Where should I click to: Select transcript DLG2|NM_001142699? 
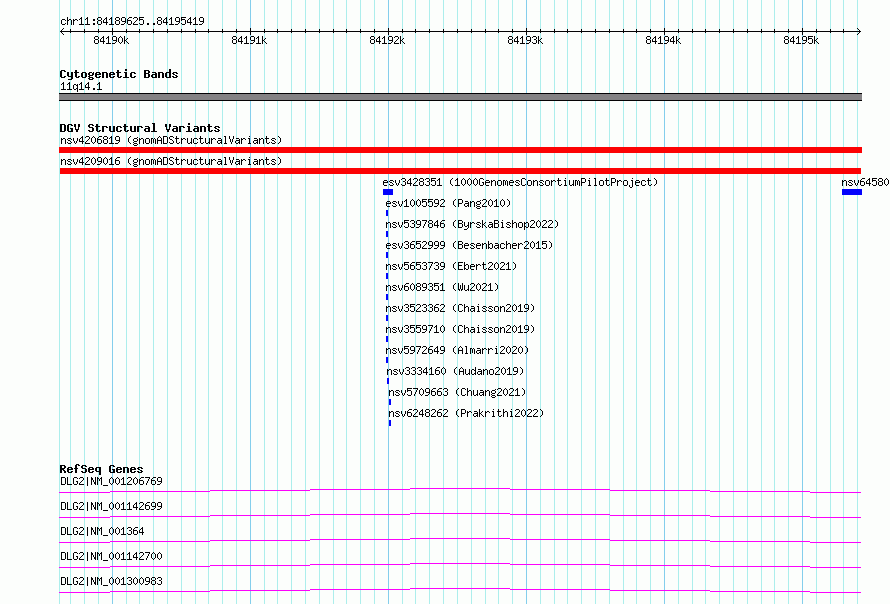tap(111, 506)
